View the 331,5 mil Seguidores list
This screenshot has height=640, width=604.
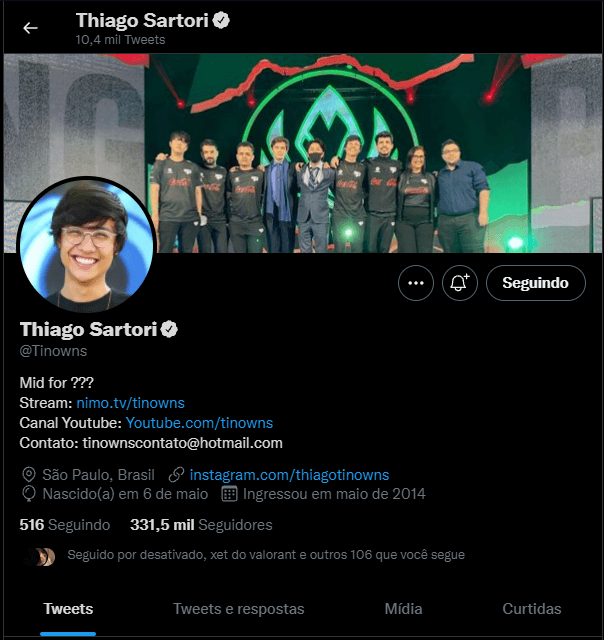[x=201, y=525]
